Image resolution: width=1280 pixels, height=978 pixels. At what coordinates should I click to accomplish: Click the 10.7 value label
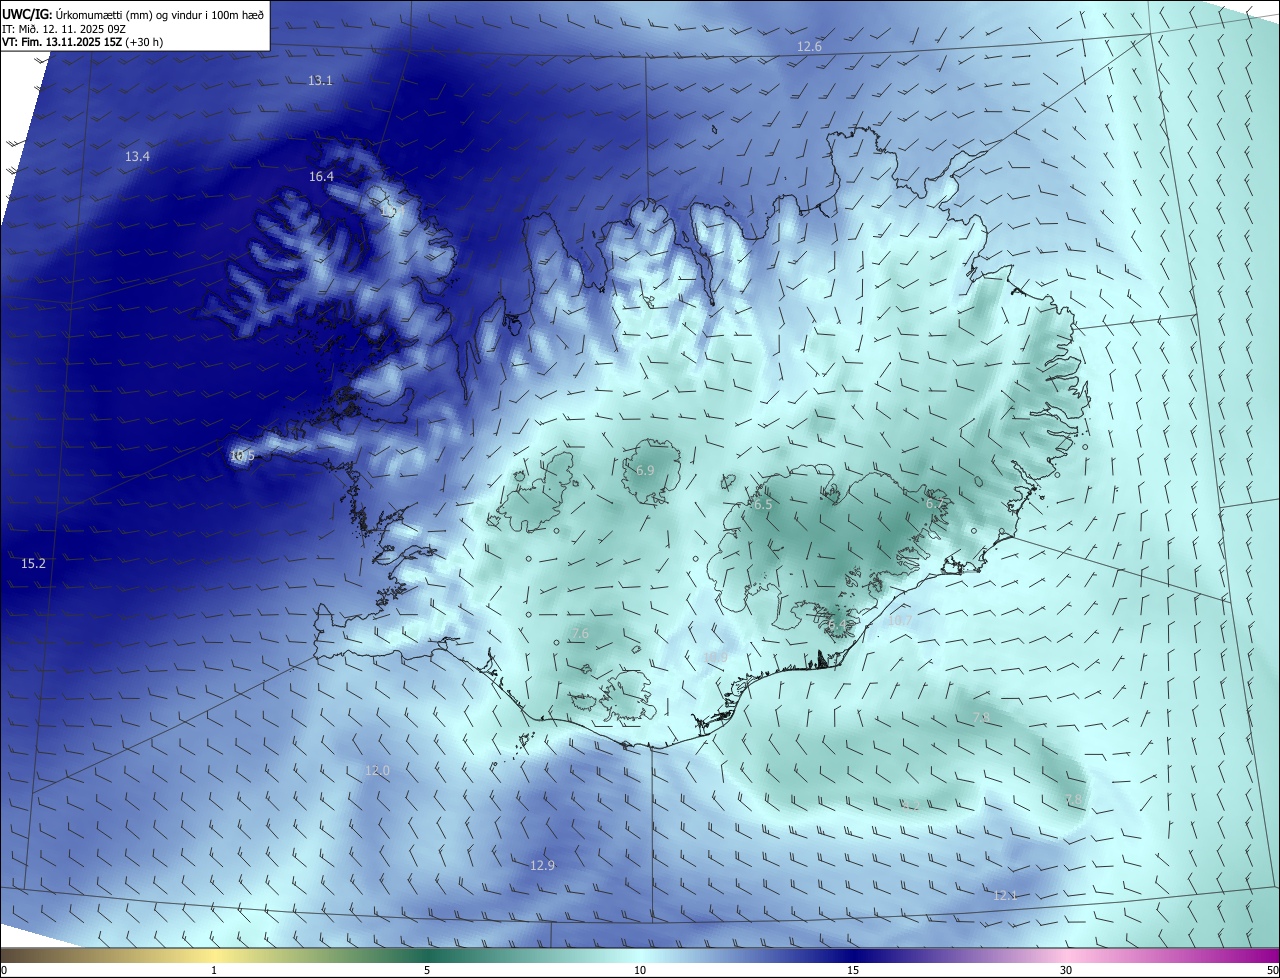[x=899, y=620]
